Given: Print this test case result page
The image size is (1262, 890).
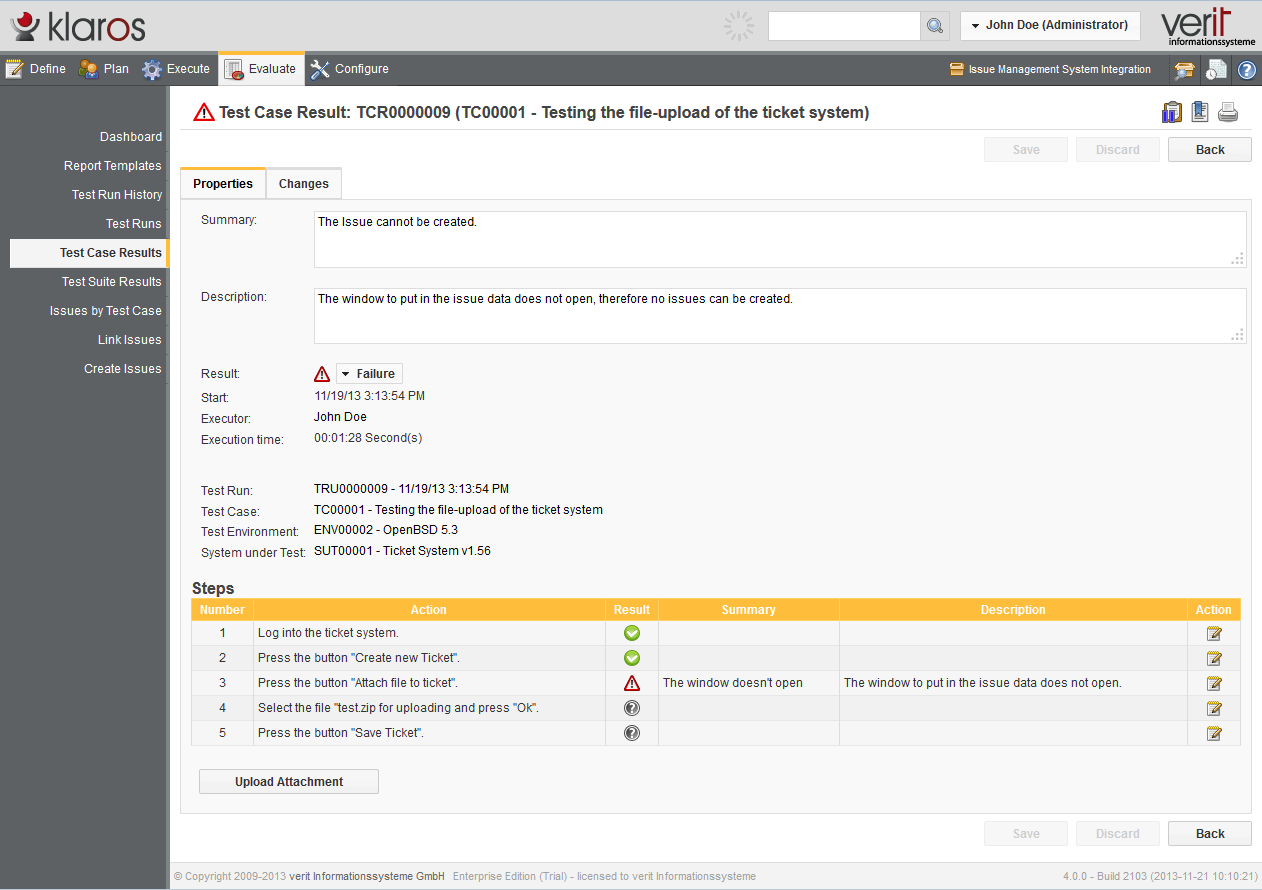Looking at the screenshot, I should 1228,112.
